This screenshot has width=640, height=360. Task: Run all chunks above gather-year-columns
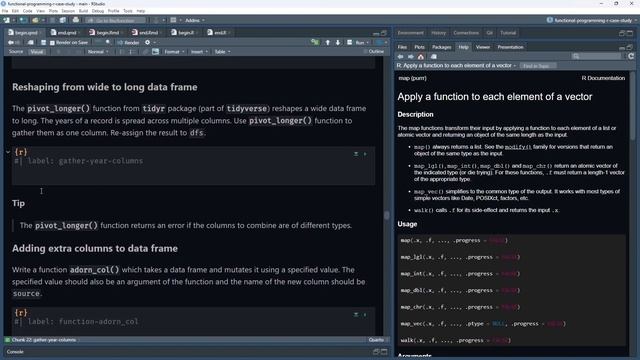(356, 154)
